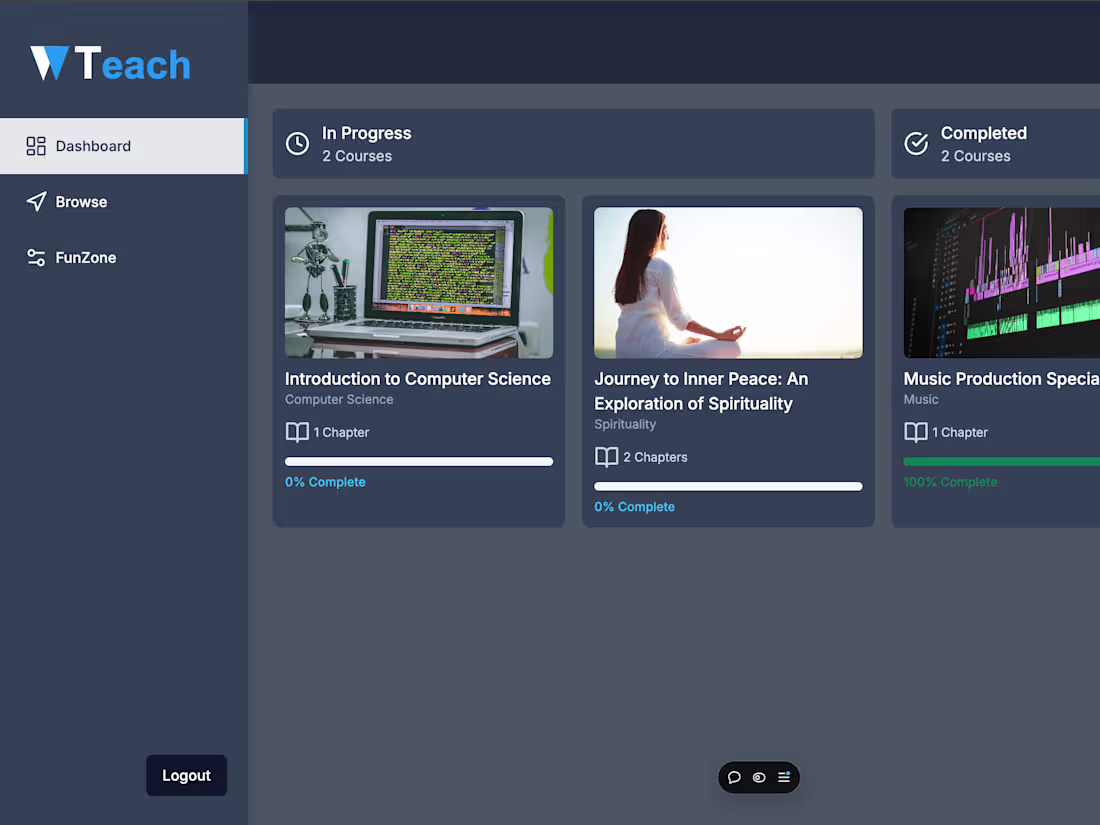
Task: Click the FunZone icon in the sidebar
Action: [x=36, y=257]
